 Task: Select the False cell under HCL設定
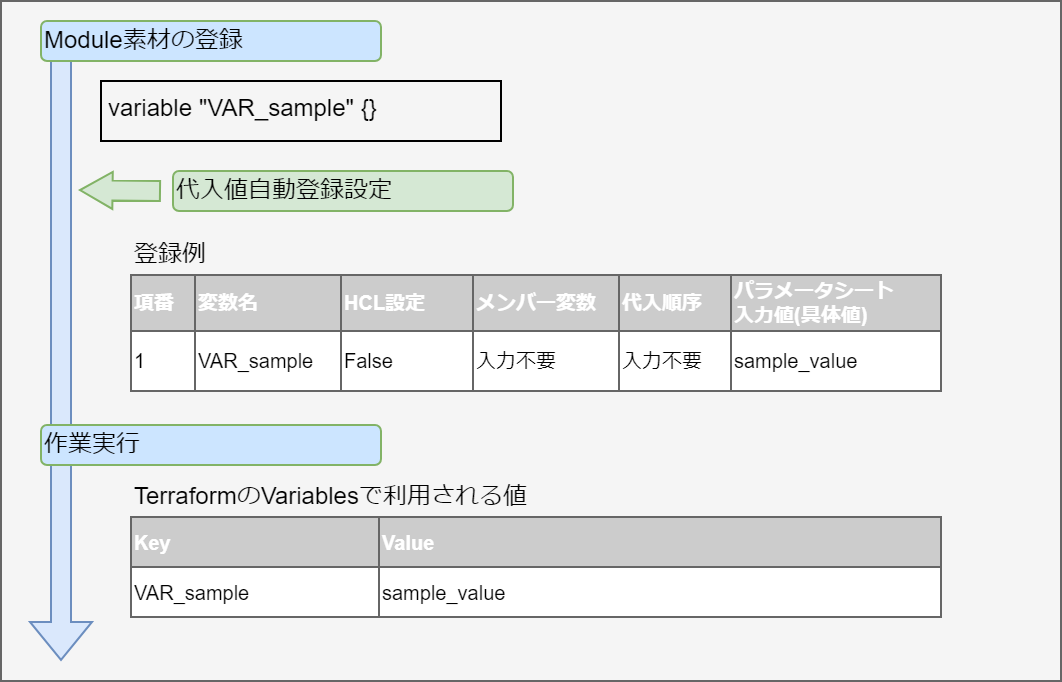[x=407, y=361]
